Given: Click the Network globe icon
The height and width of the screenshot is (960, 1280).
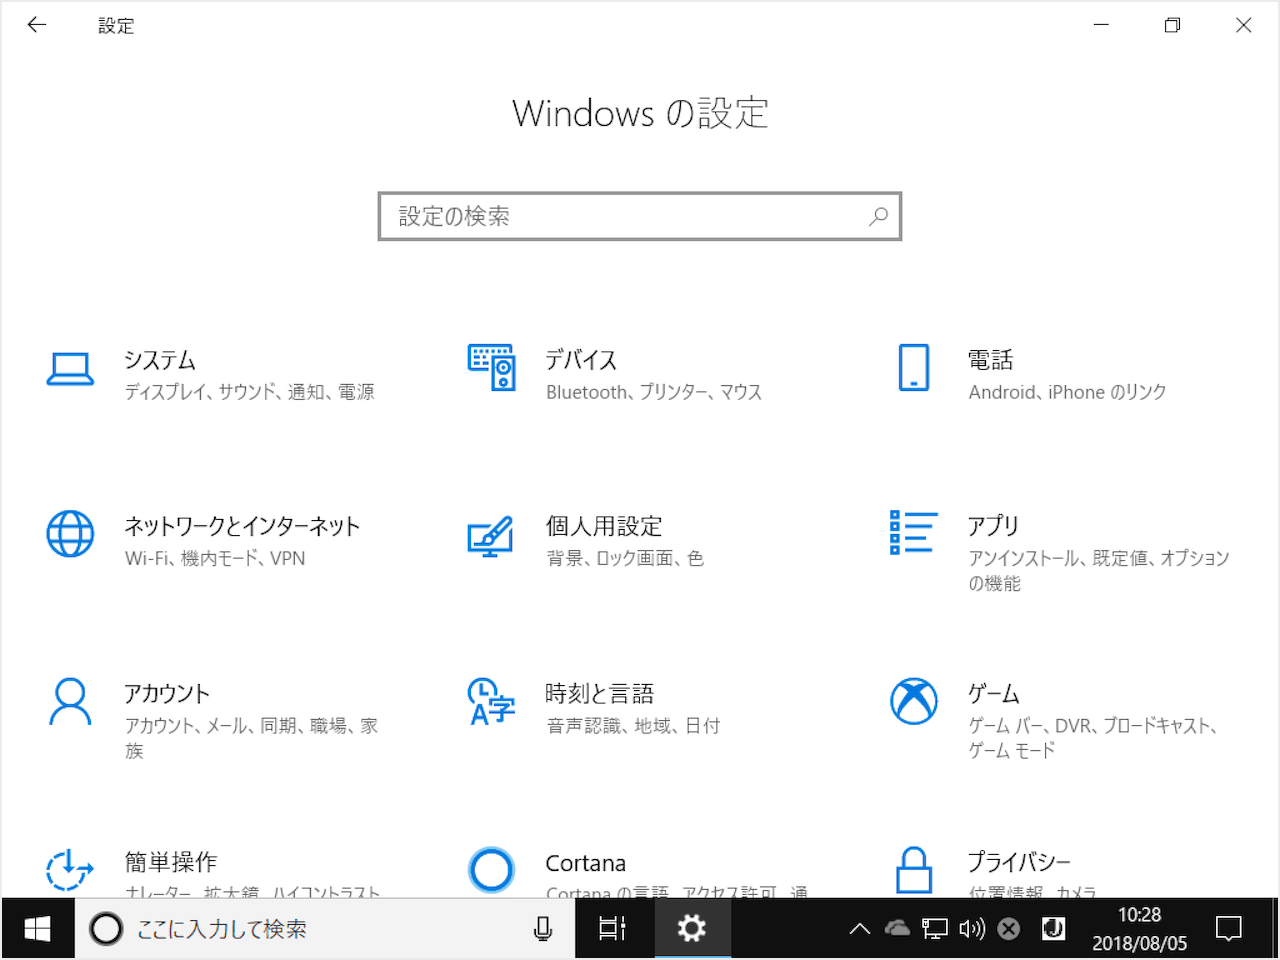Looking at the screenshot, I should (70, 534).
